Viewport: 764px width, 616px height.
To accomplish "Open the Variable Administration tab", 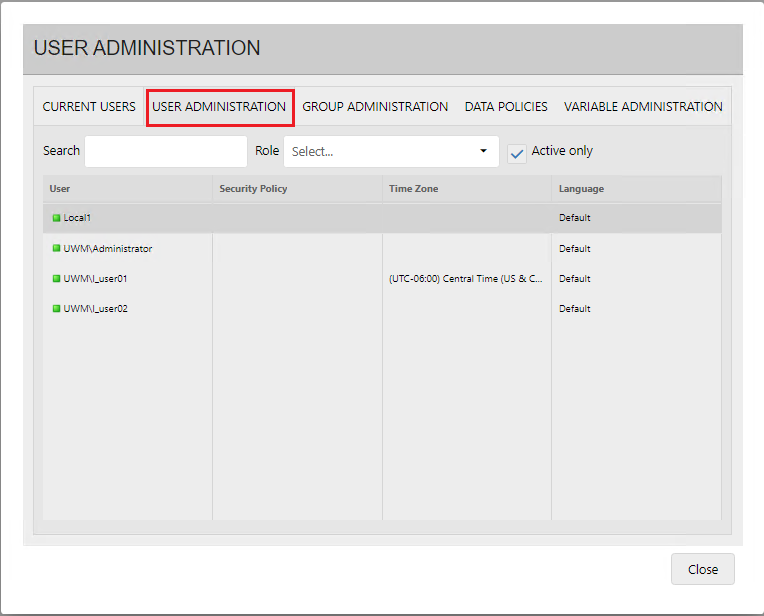I will click(643, 107).
